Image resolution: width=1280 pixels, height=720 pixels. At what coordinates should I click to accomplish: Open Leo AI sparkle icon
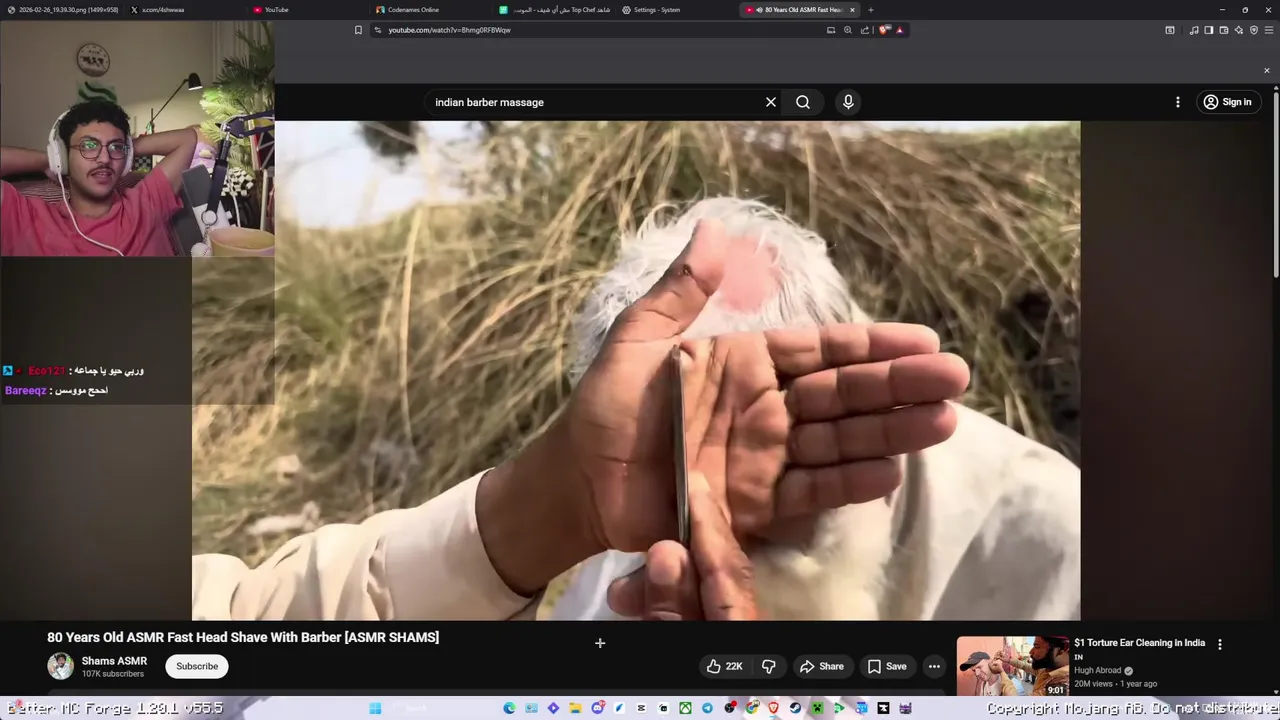tap(1239, 30)
